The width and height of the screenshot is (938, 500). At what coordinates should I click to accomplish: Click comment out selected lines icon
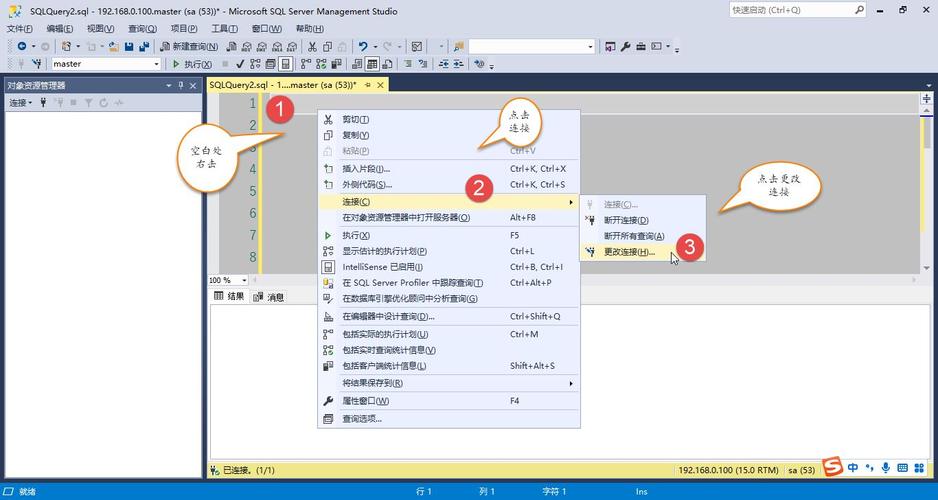pyautogui.click(x=408, y=64)
